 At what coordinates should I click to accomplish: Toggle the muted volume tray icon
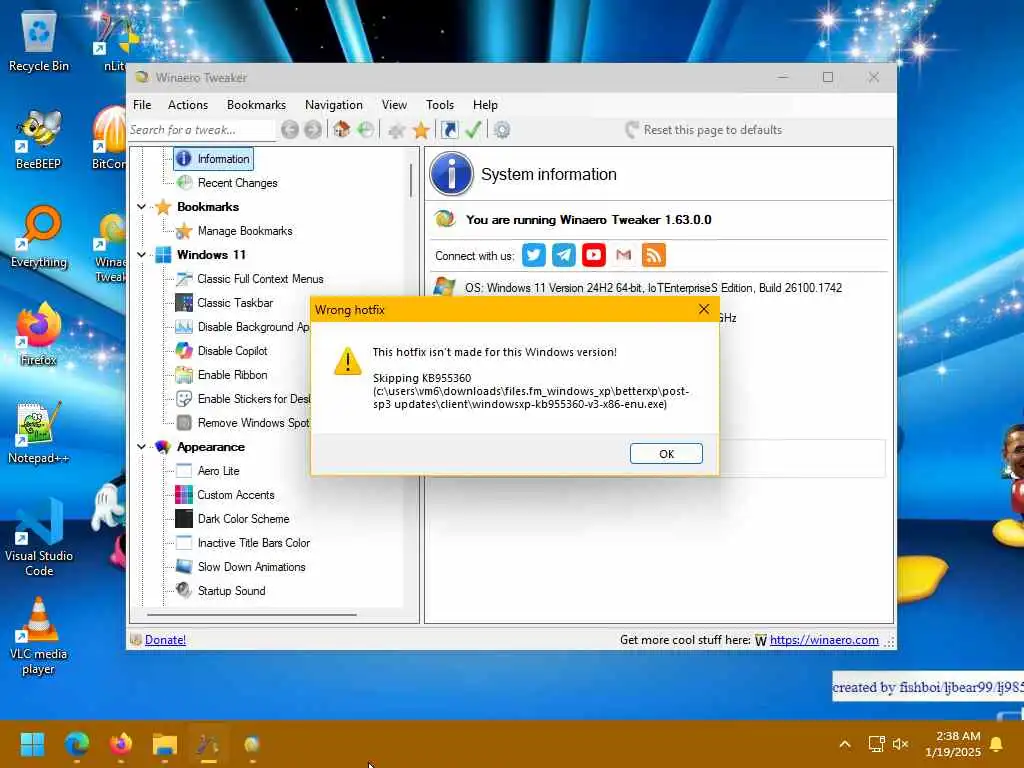pos(901,744)
